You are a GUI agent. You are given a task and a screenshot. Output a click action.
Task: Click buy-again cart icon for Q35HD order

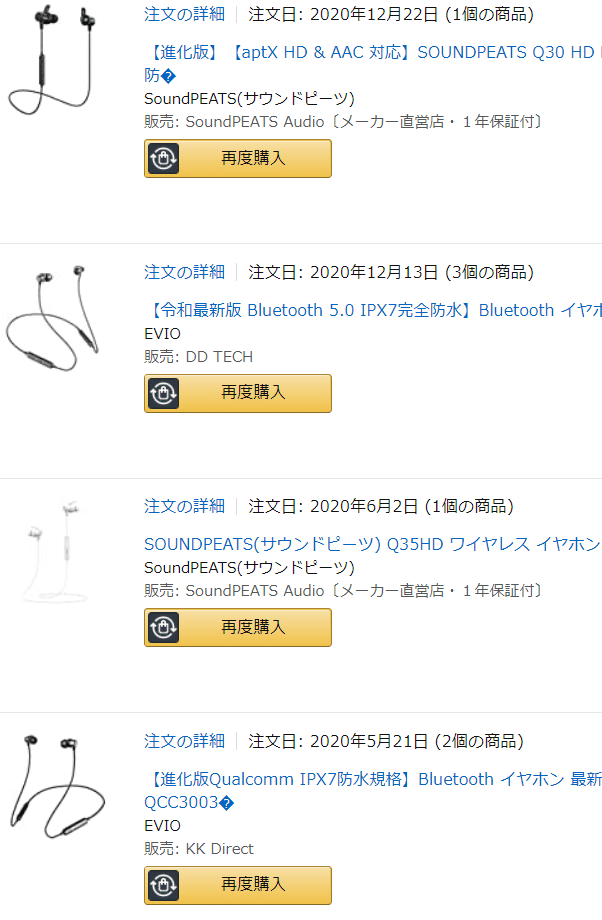click(163, 627)
